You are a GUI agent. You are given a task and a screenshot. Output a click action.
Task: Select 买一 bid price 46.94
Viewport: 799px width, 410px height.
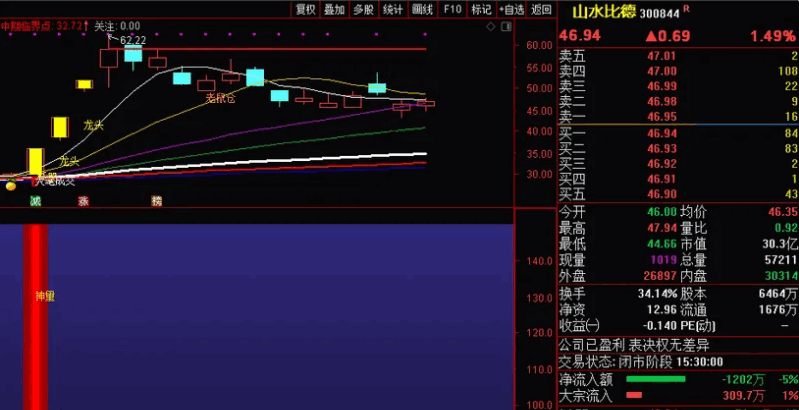tap(662, 133)
